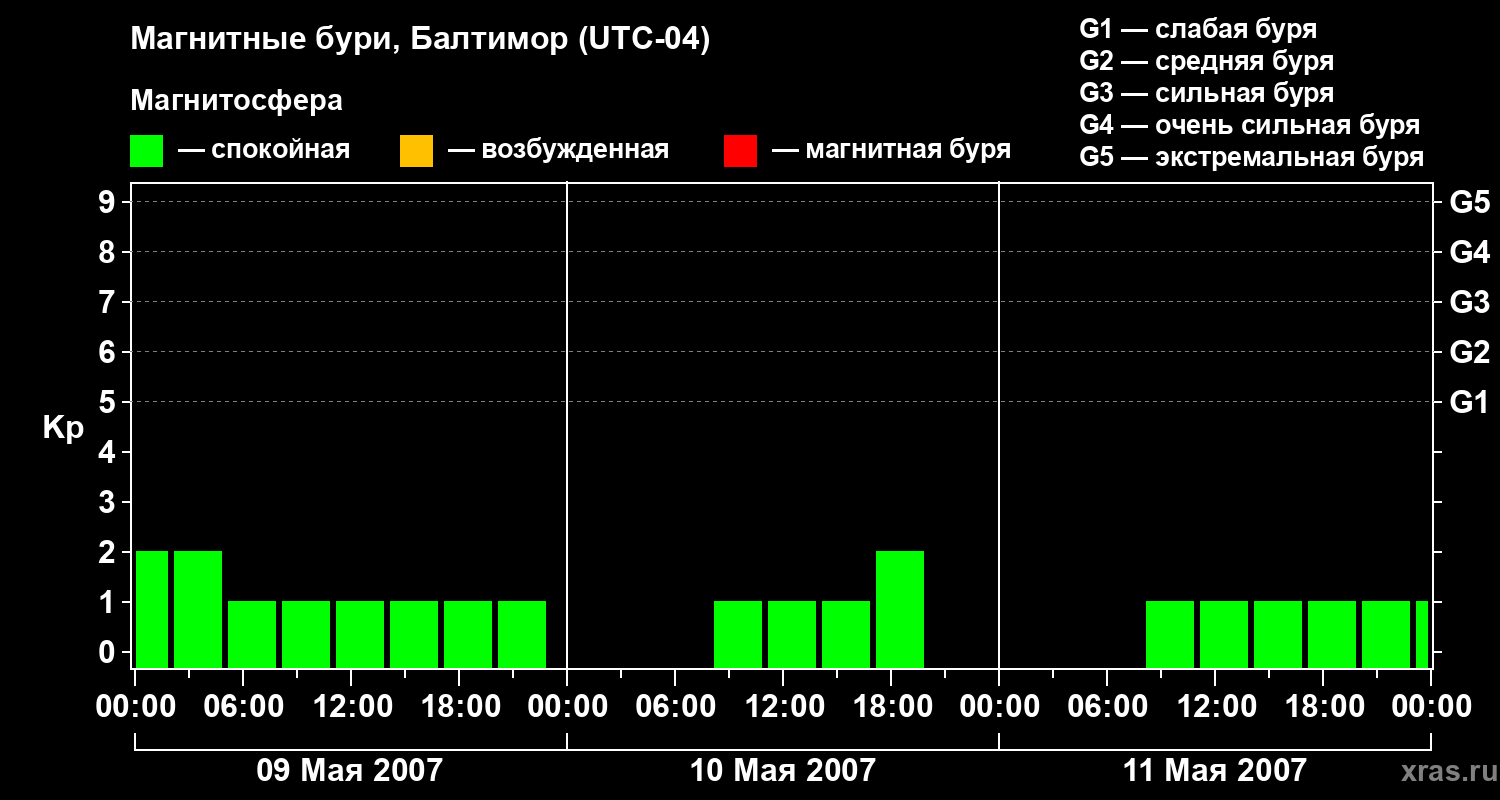1500x800 pixels.
Task: Click the narrow final bar on 11 May
Action: (x=1422, y=634)
